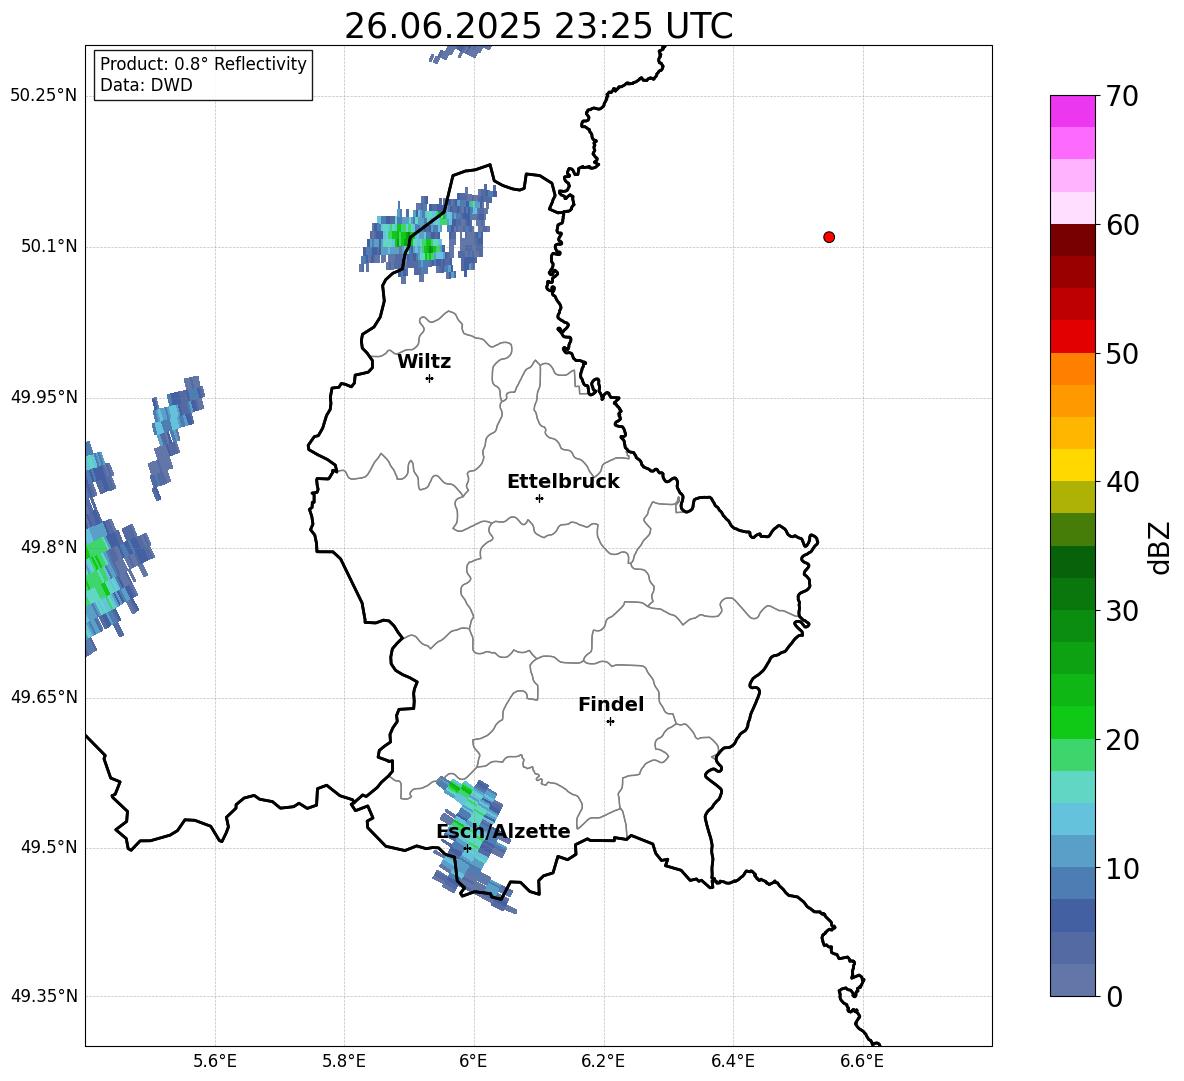Click the 50.1°N latitude label
The image size is (1184, 1081).
click(x=48, y=246)
